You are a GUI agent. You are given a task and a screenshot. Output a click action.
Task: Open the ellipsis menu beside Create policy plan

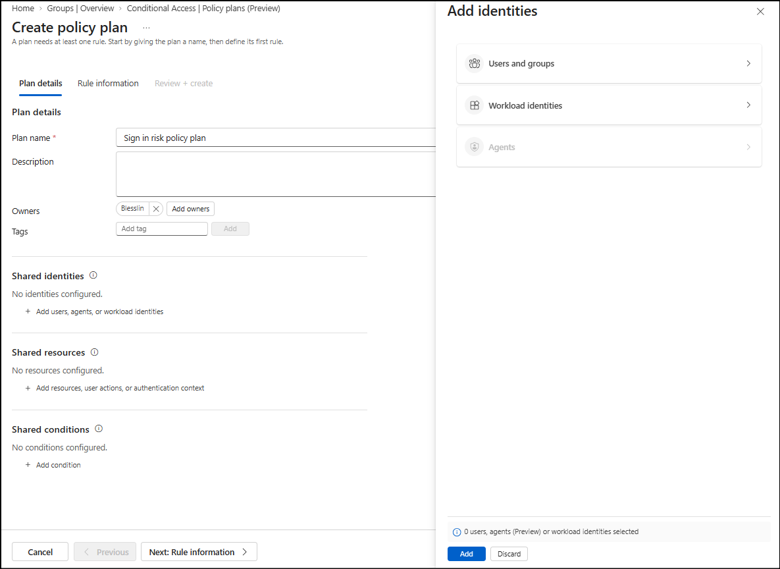146,28
